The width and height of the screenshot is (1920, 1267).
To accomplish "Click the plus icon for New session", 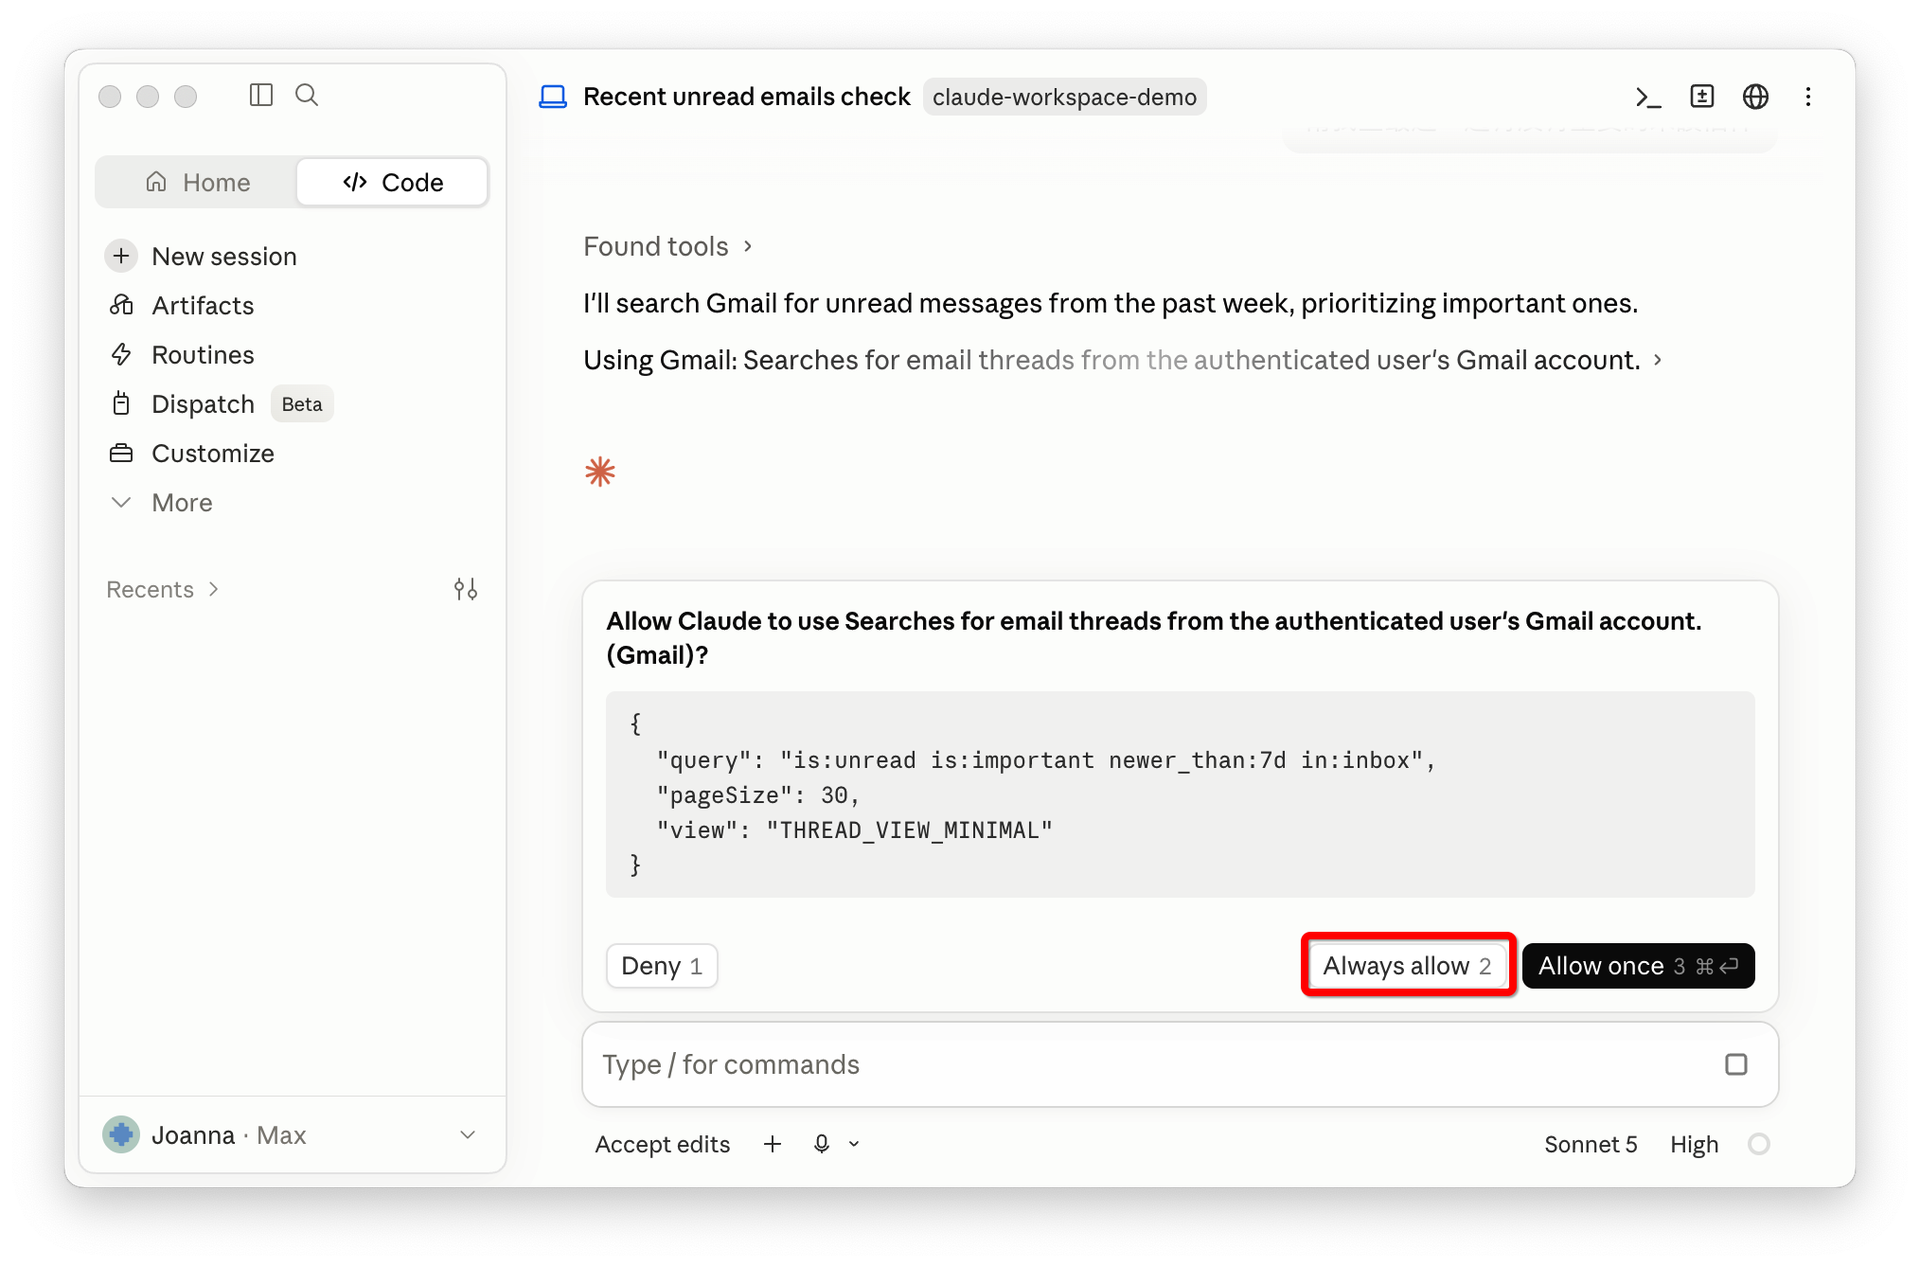I will [121, 256].
